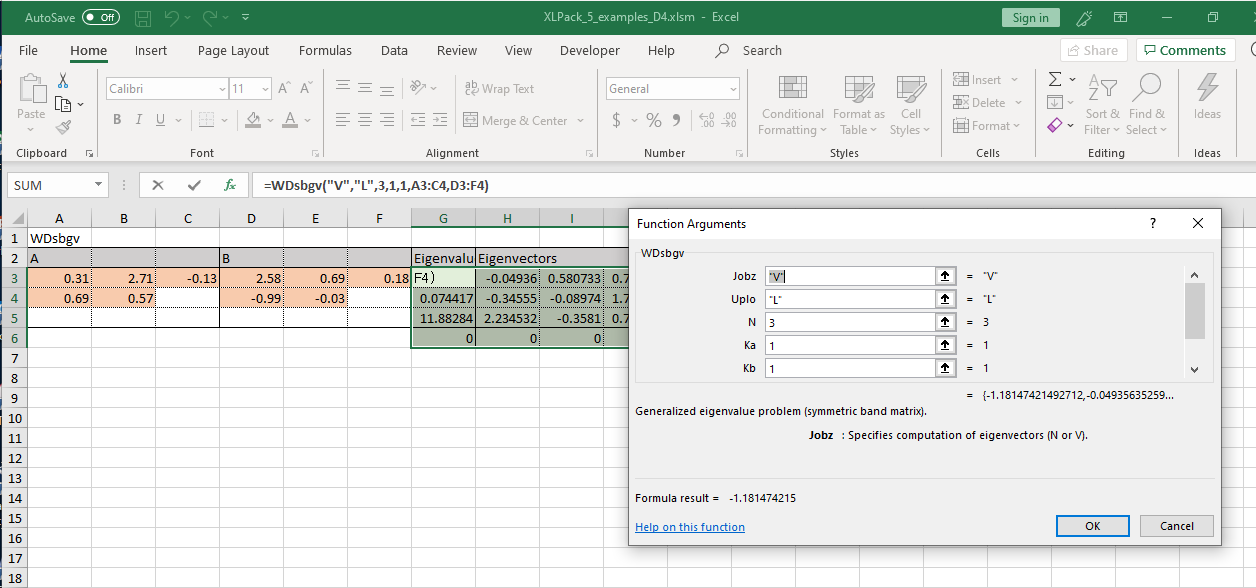Image resolution: width=1256 pixels, height=588 pixels.
Task: Click the Accounting dollar format icon
Action: tap(617, 120)
